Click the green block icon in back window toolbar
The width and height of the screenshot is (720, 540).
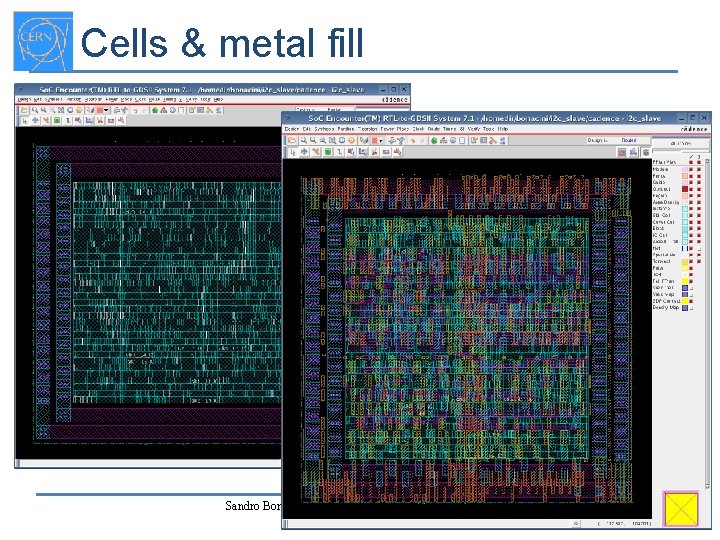tap(57, 121)
